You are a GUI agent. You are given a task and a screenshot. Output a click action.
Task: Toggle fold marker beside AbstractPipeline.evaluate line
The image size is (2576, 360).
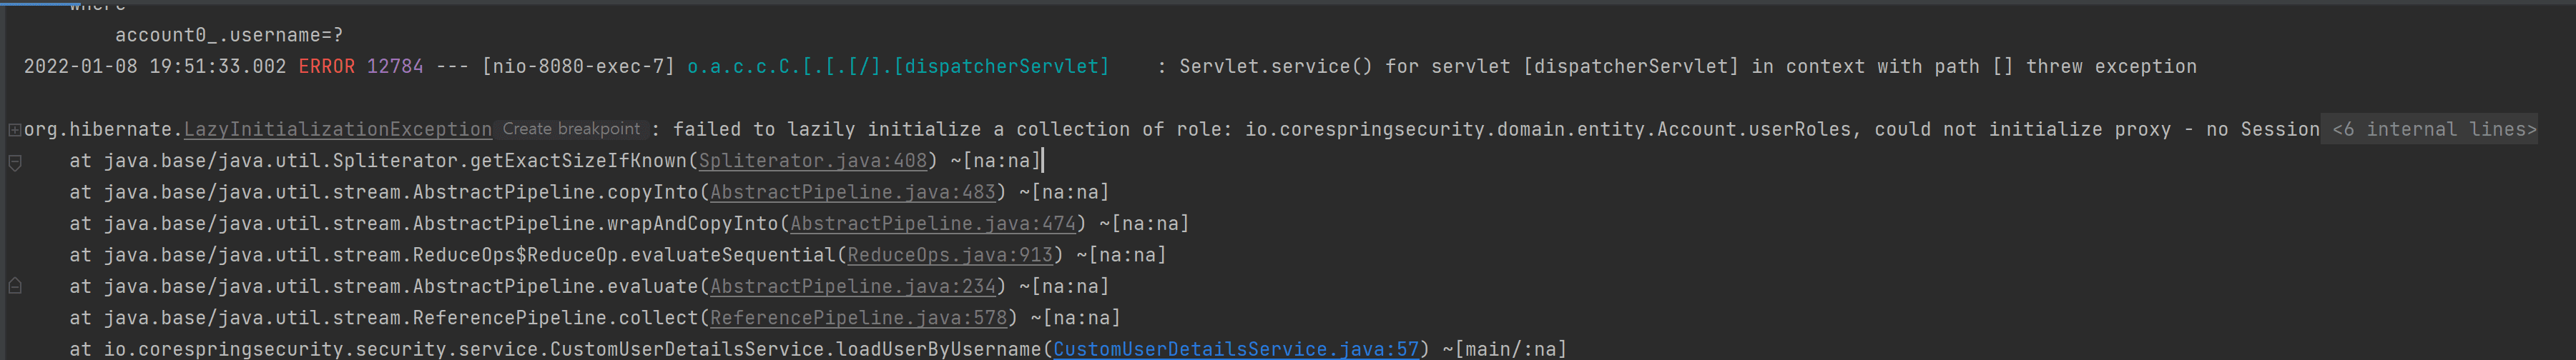tap(15, 287)
